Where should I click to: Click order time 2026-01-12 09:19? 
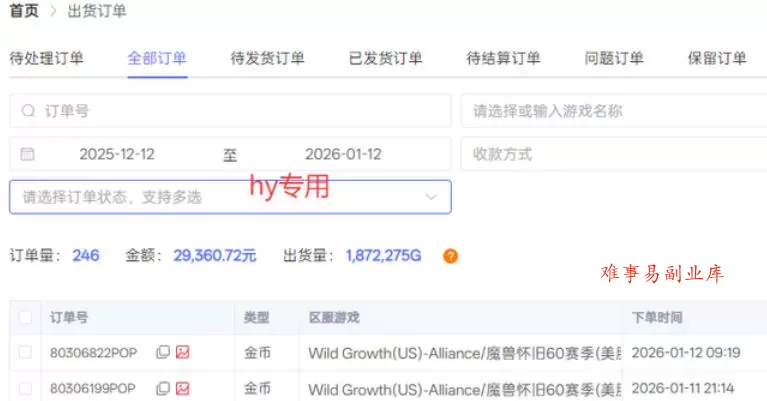pyautogui.click(x=686, y=353)
